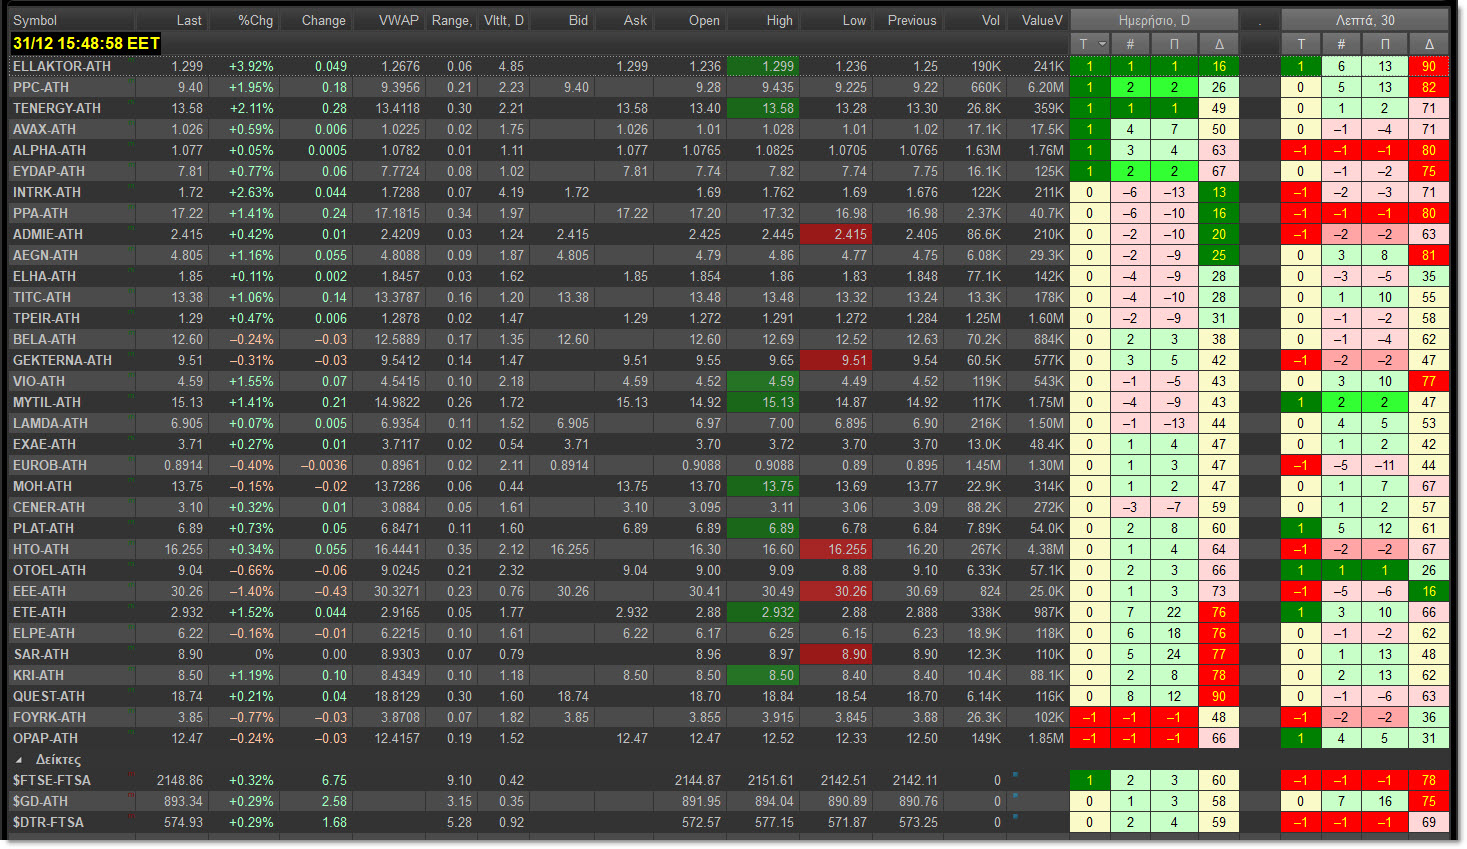1467x849 pixels.
Task: Click the # header under Ημερήσιο, D
Action: [x=1130, y=44]
